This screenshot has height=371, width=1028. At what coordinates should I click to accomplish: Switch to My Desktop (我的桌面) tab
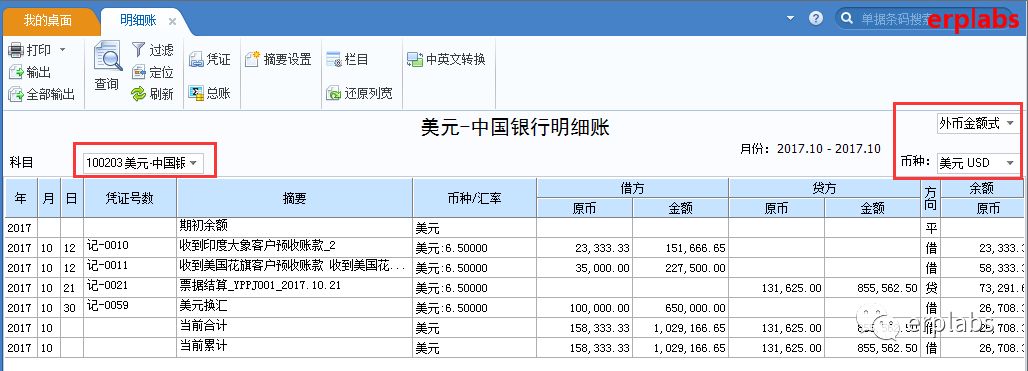point(48,20)
